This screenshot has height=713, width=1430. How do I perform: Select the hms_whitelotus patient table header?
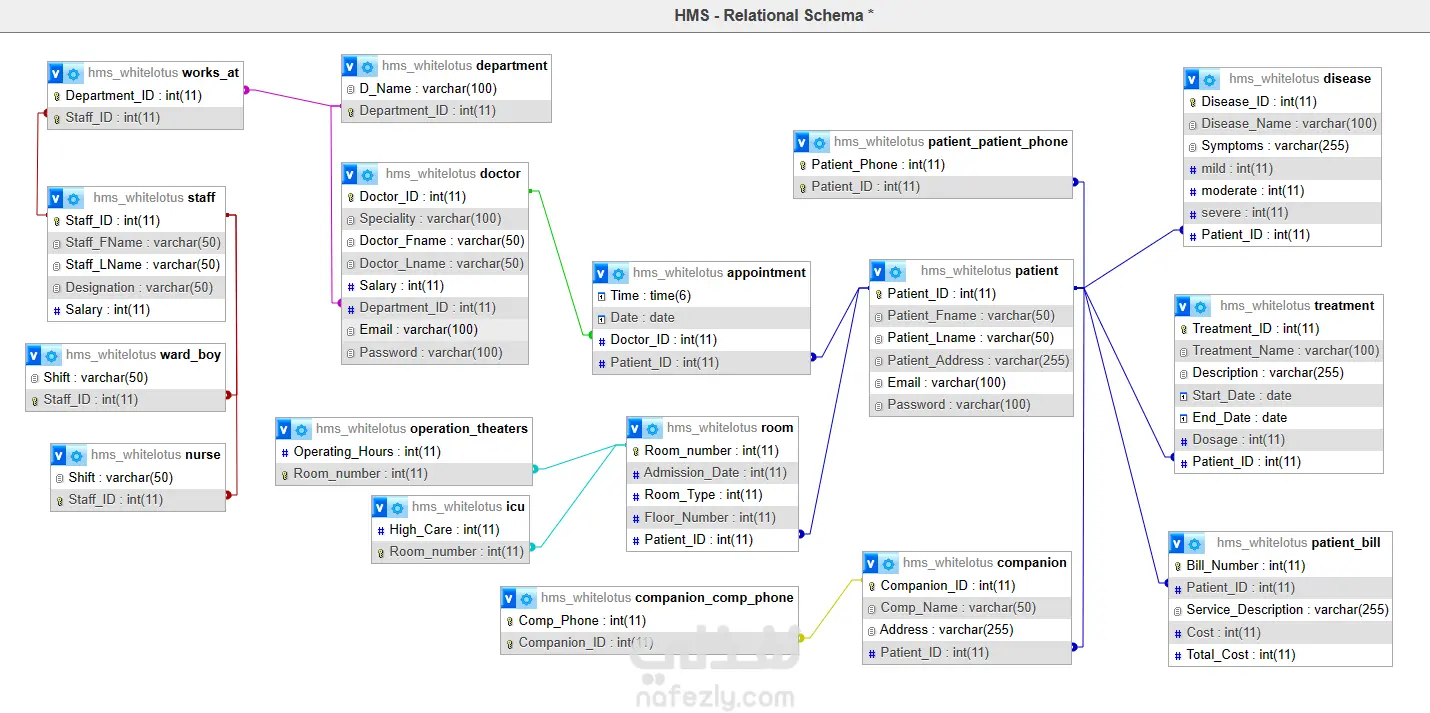989,271
